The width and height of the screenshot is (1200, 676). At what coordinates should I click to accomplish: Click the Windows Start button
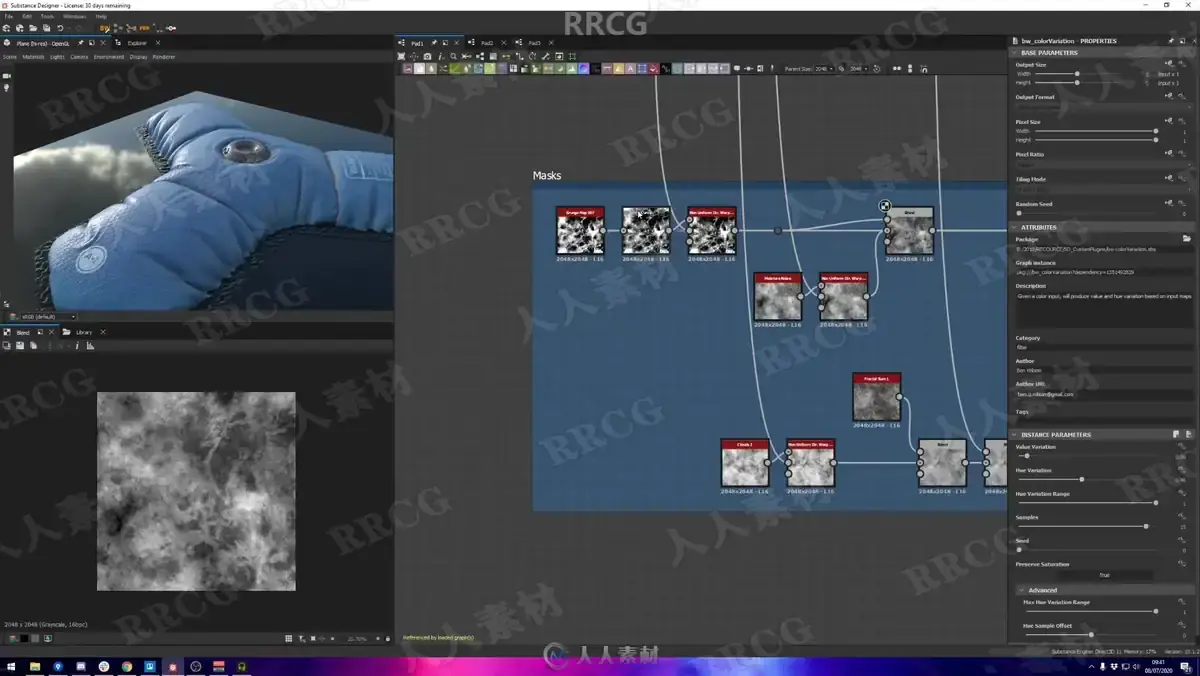point(12,666)
